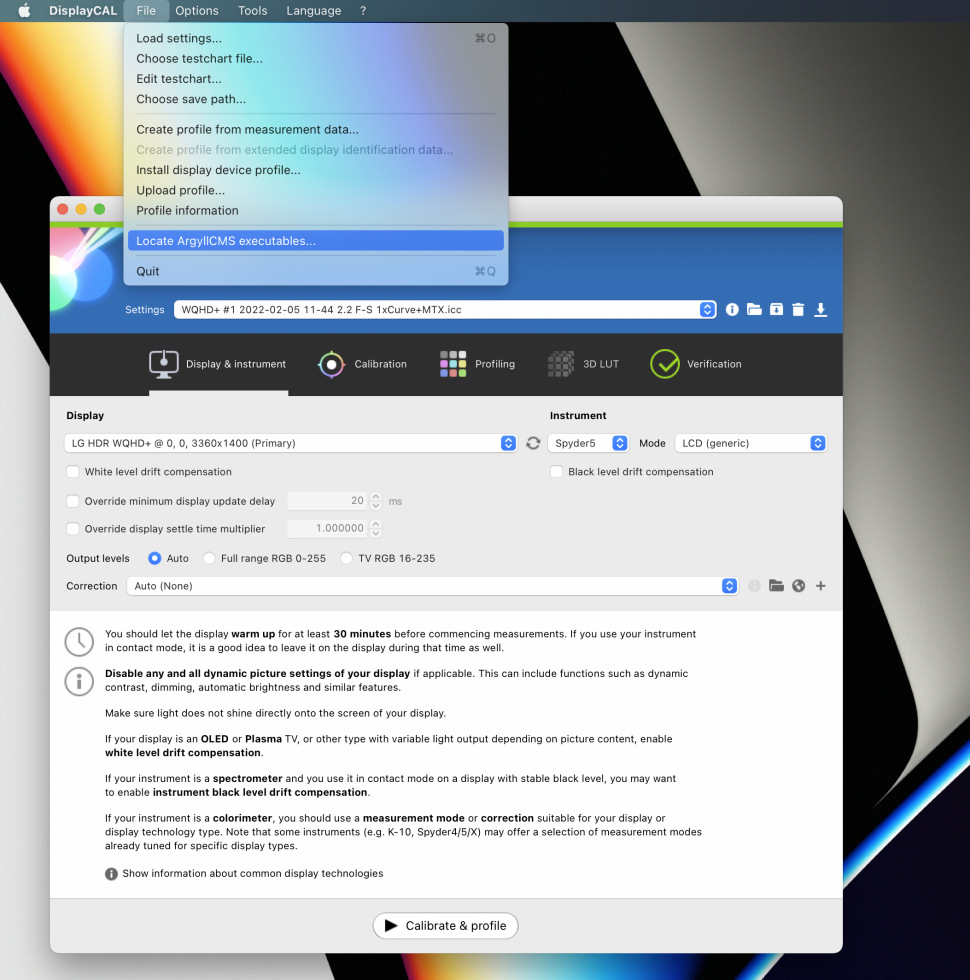Click the profile info icon beside Settings
The width and height of the screenshot is (970, 980).
[732, 309]
